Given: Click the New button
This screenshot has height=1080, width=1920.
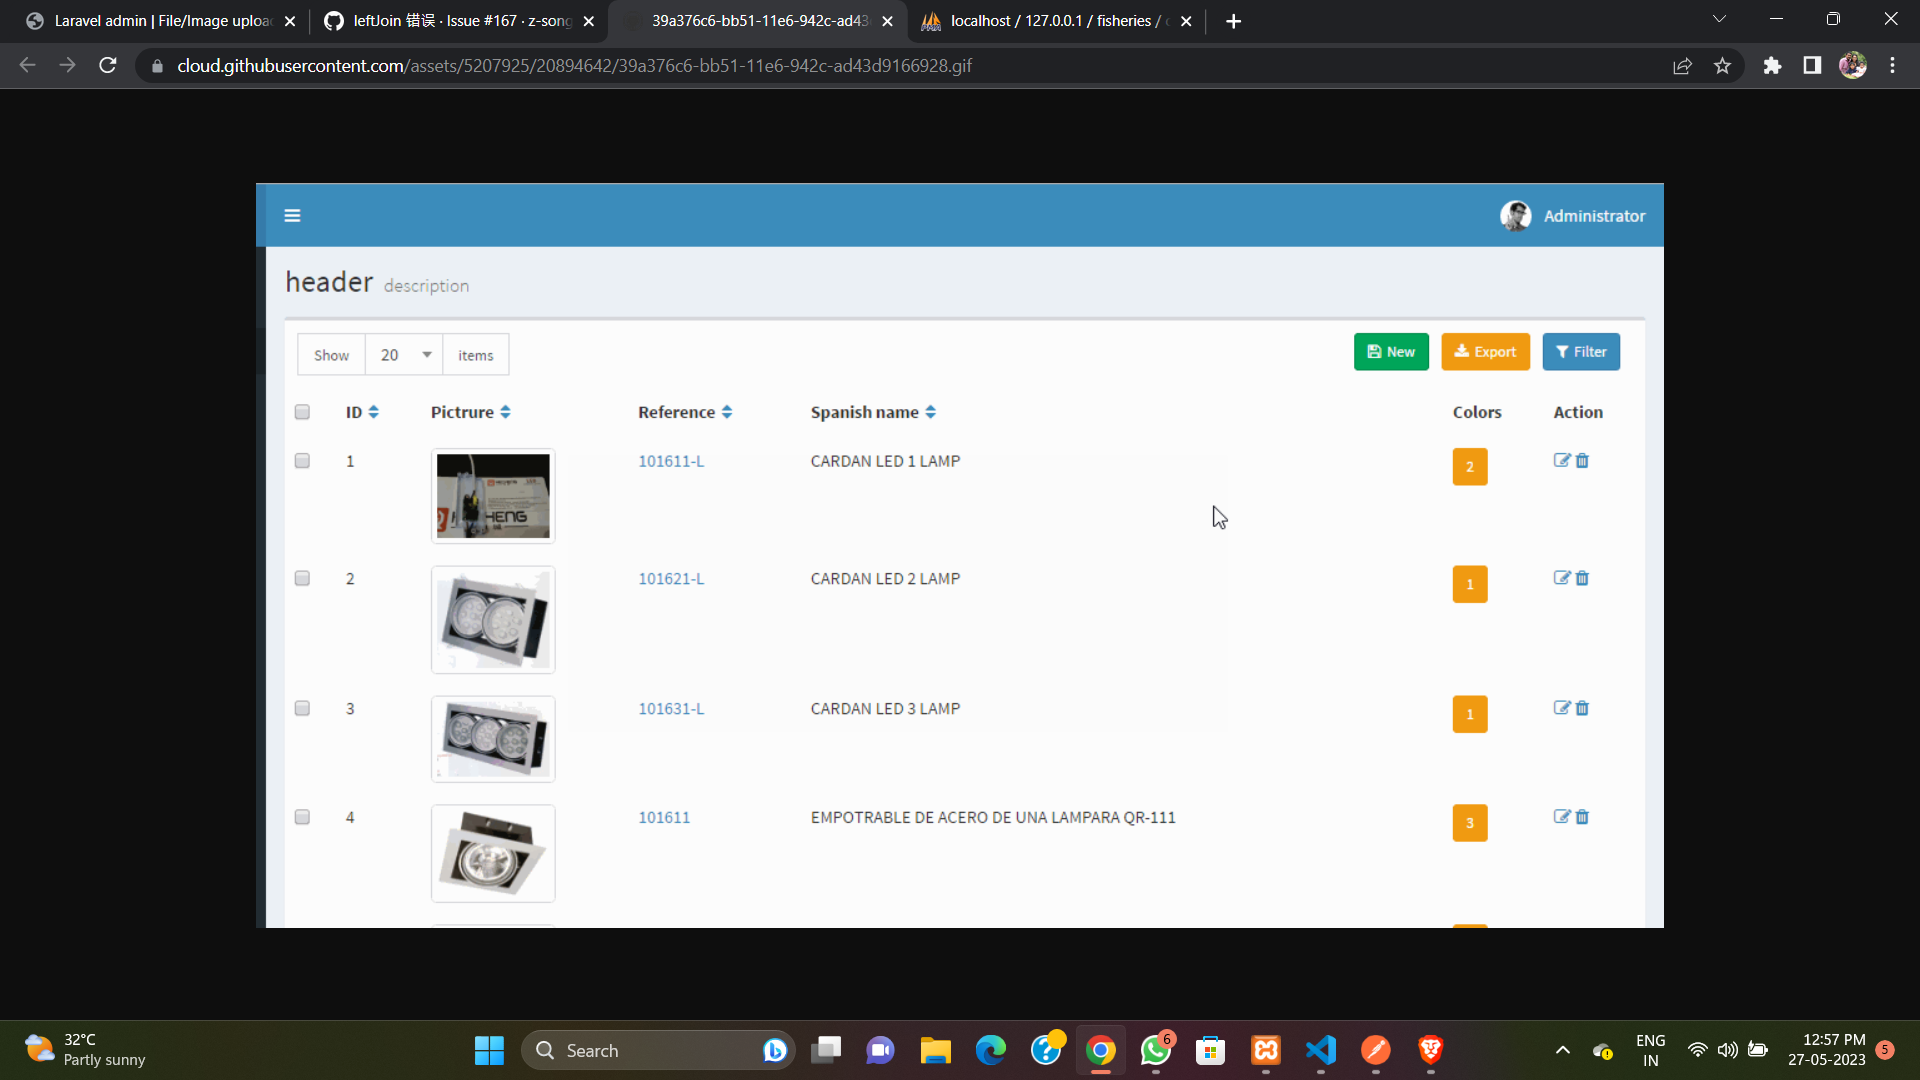Looking at the screenshot, I should 1391,351.
